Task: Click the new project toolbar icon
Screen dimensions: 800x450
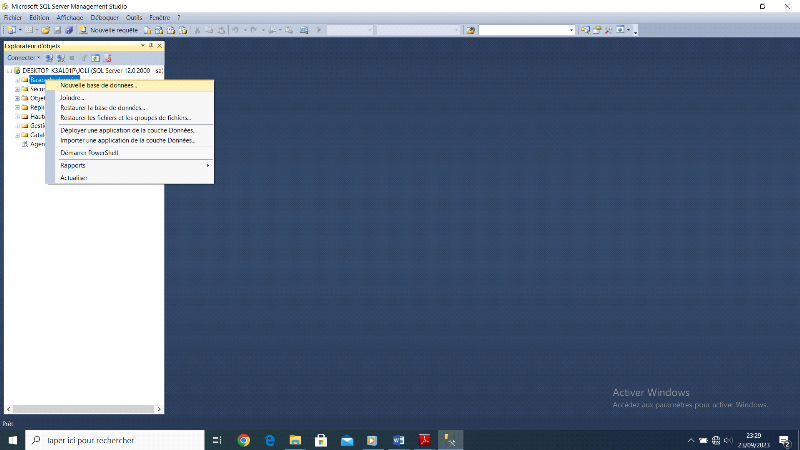Action: click(x=11, y=30)
